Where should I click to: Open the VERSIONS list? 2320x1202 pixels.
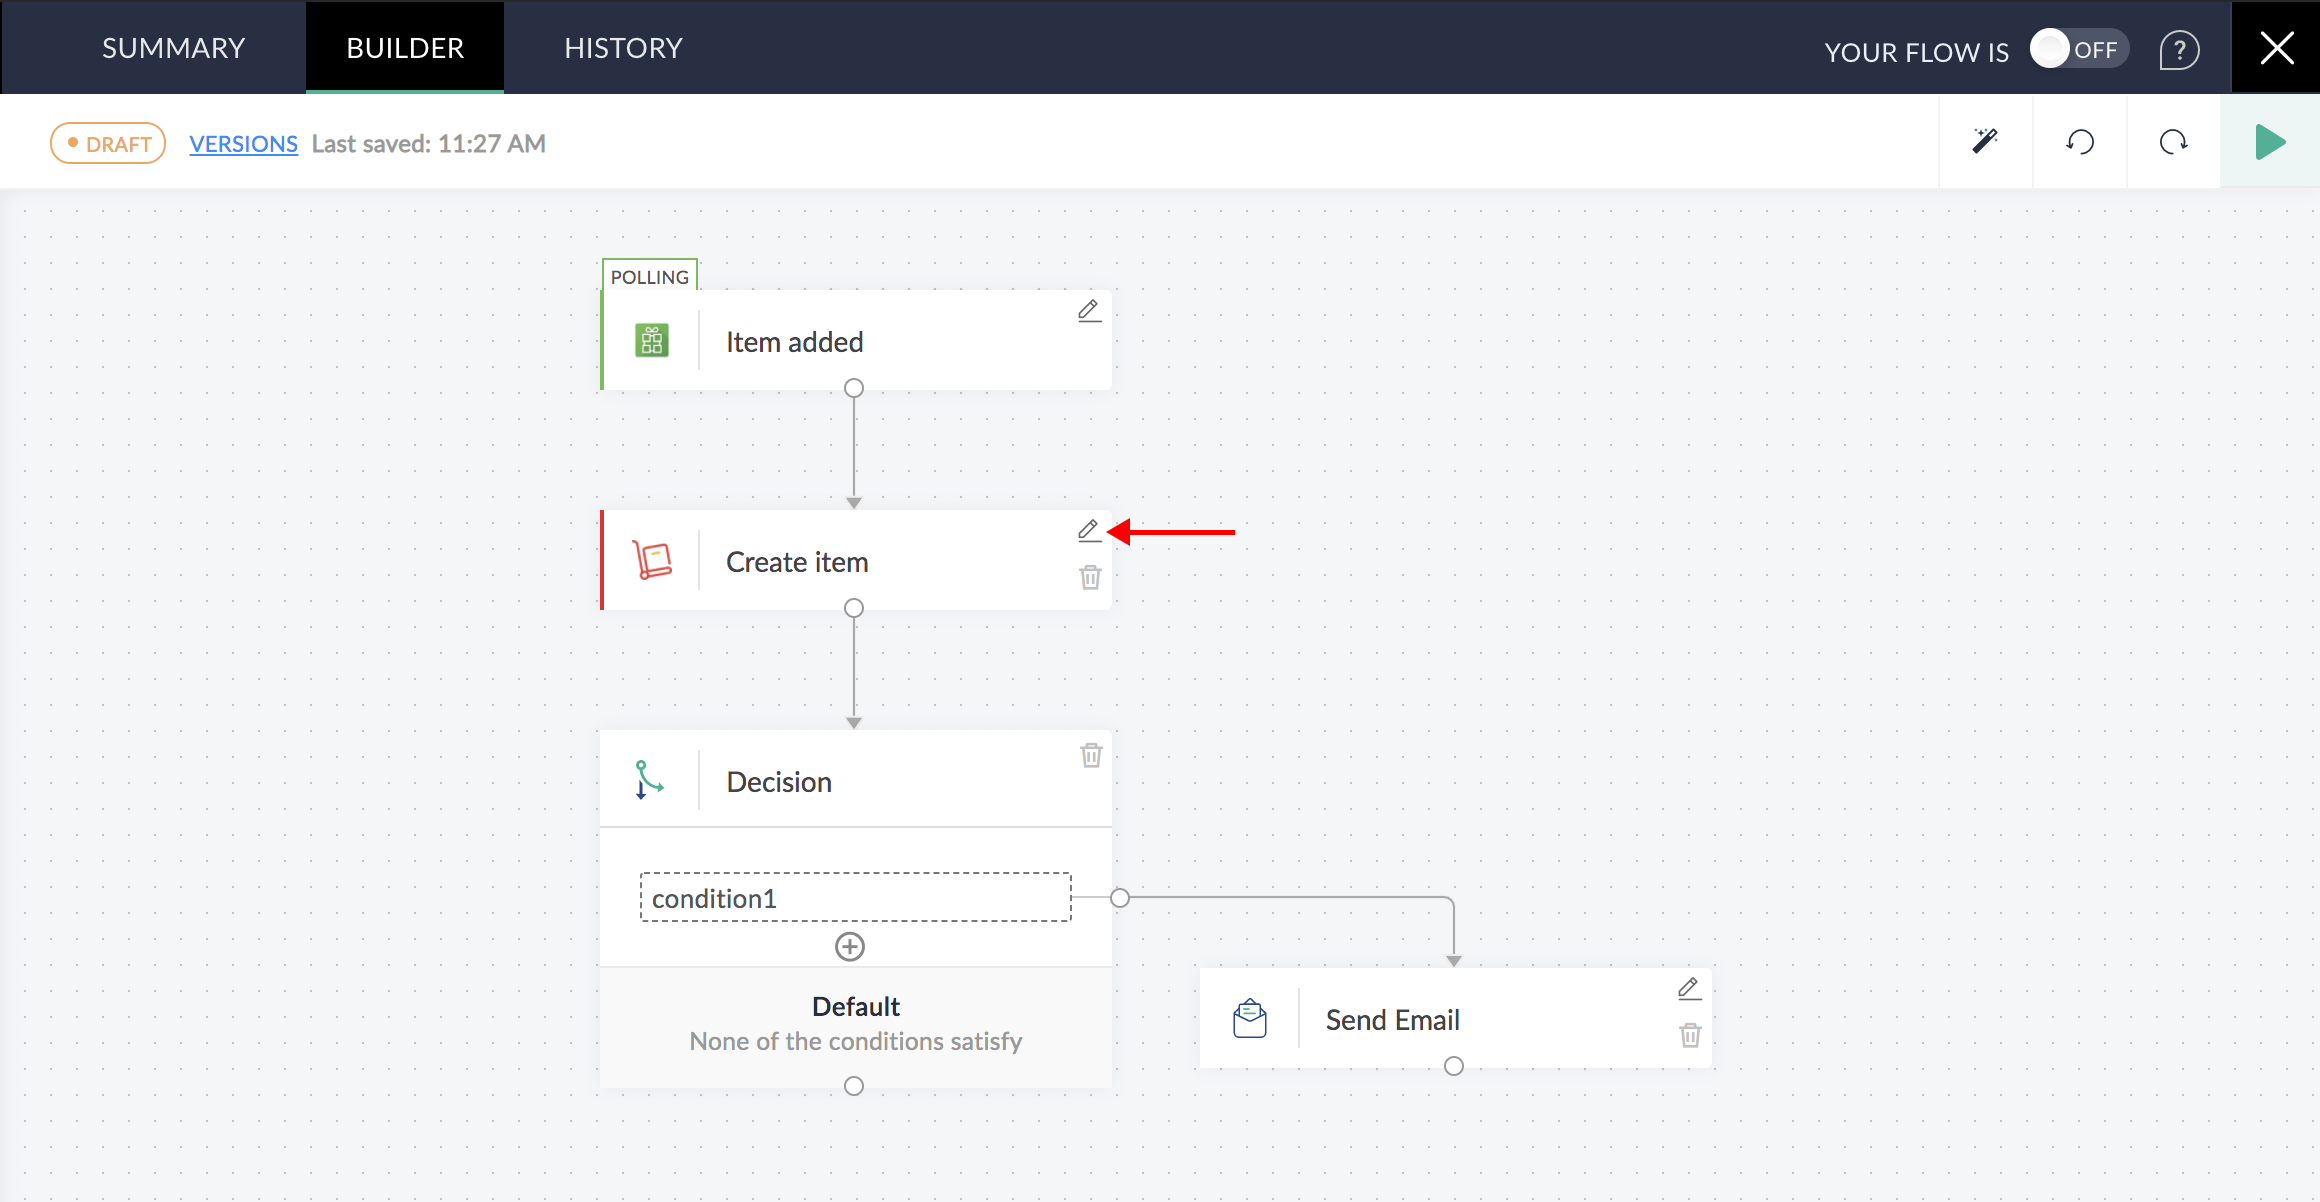click(x=243, y=143)
